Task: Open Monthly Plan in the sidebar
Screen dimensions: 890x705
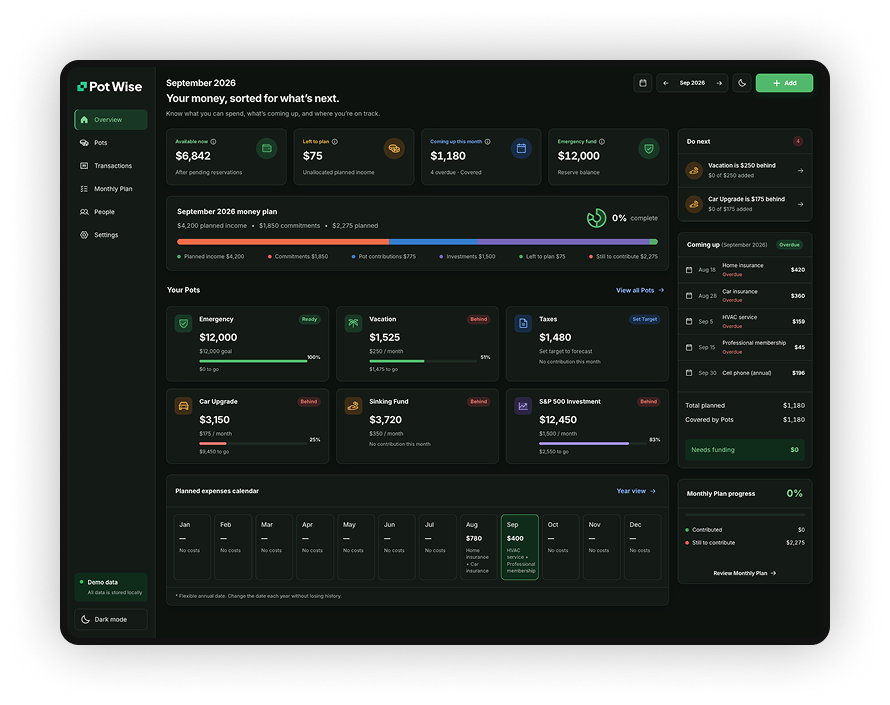Action: pos(111,188)
